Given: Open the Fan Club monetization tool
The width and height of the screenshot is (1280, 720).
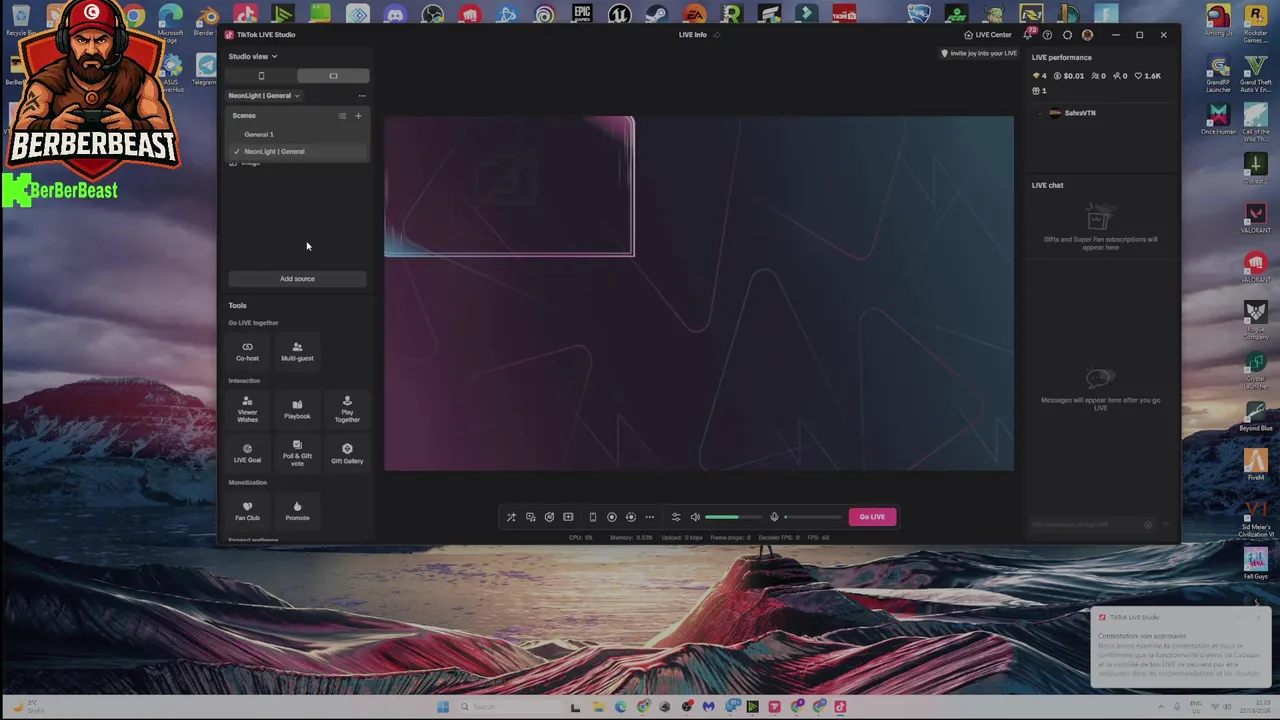Looking at the screenshot, I should (x=247, y=511).
